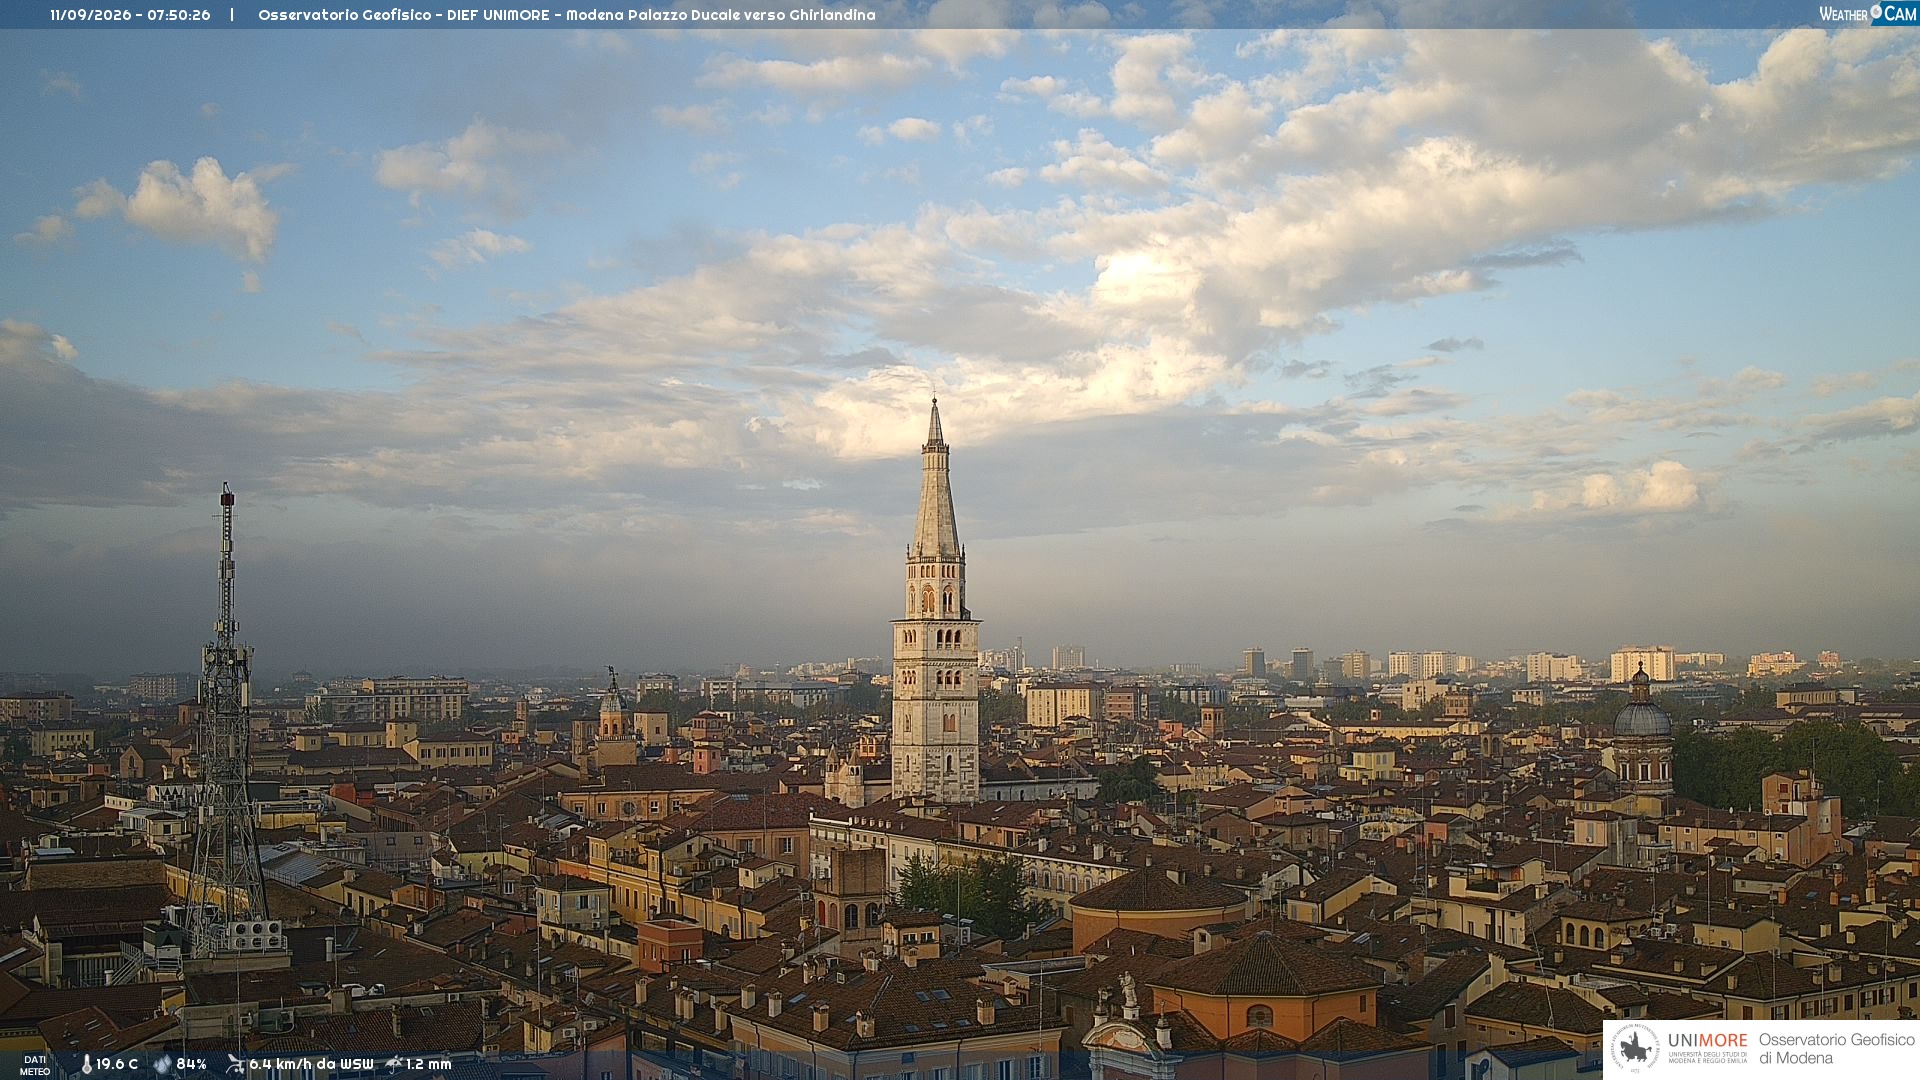The height and width of the screenshot is (1080, 1920).
Task: Click the round UNIMORE university seal
Action: click(1636, 1048)
